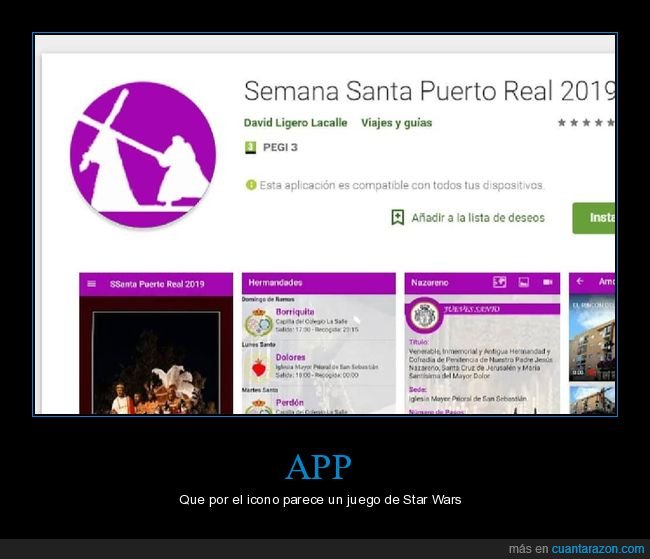This screenshot has width=650, height=559.
Task: Select the Perdón brotherhood entry
Action: pos(318,405)
